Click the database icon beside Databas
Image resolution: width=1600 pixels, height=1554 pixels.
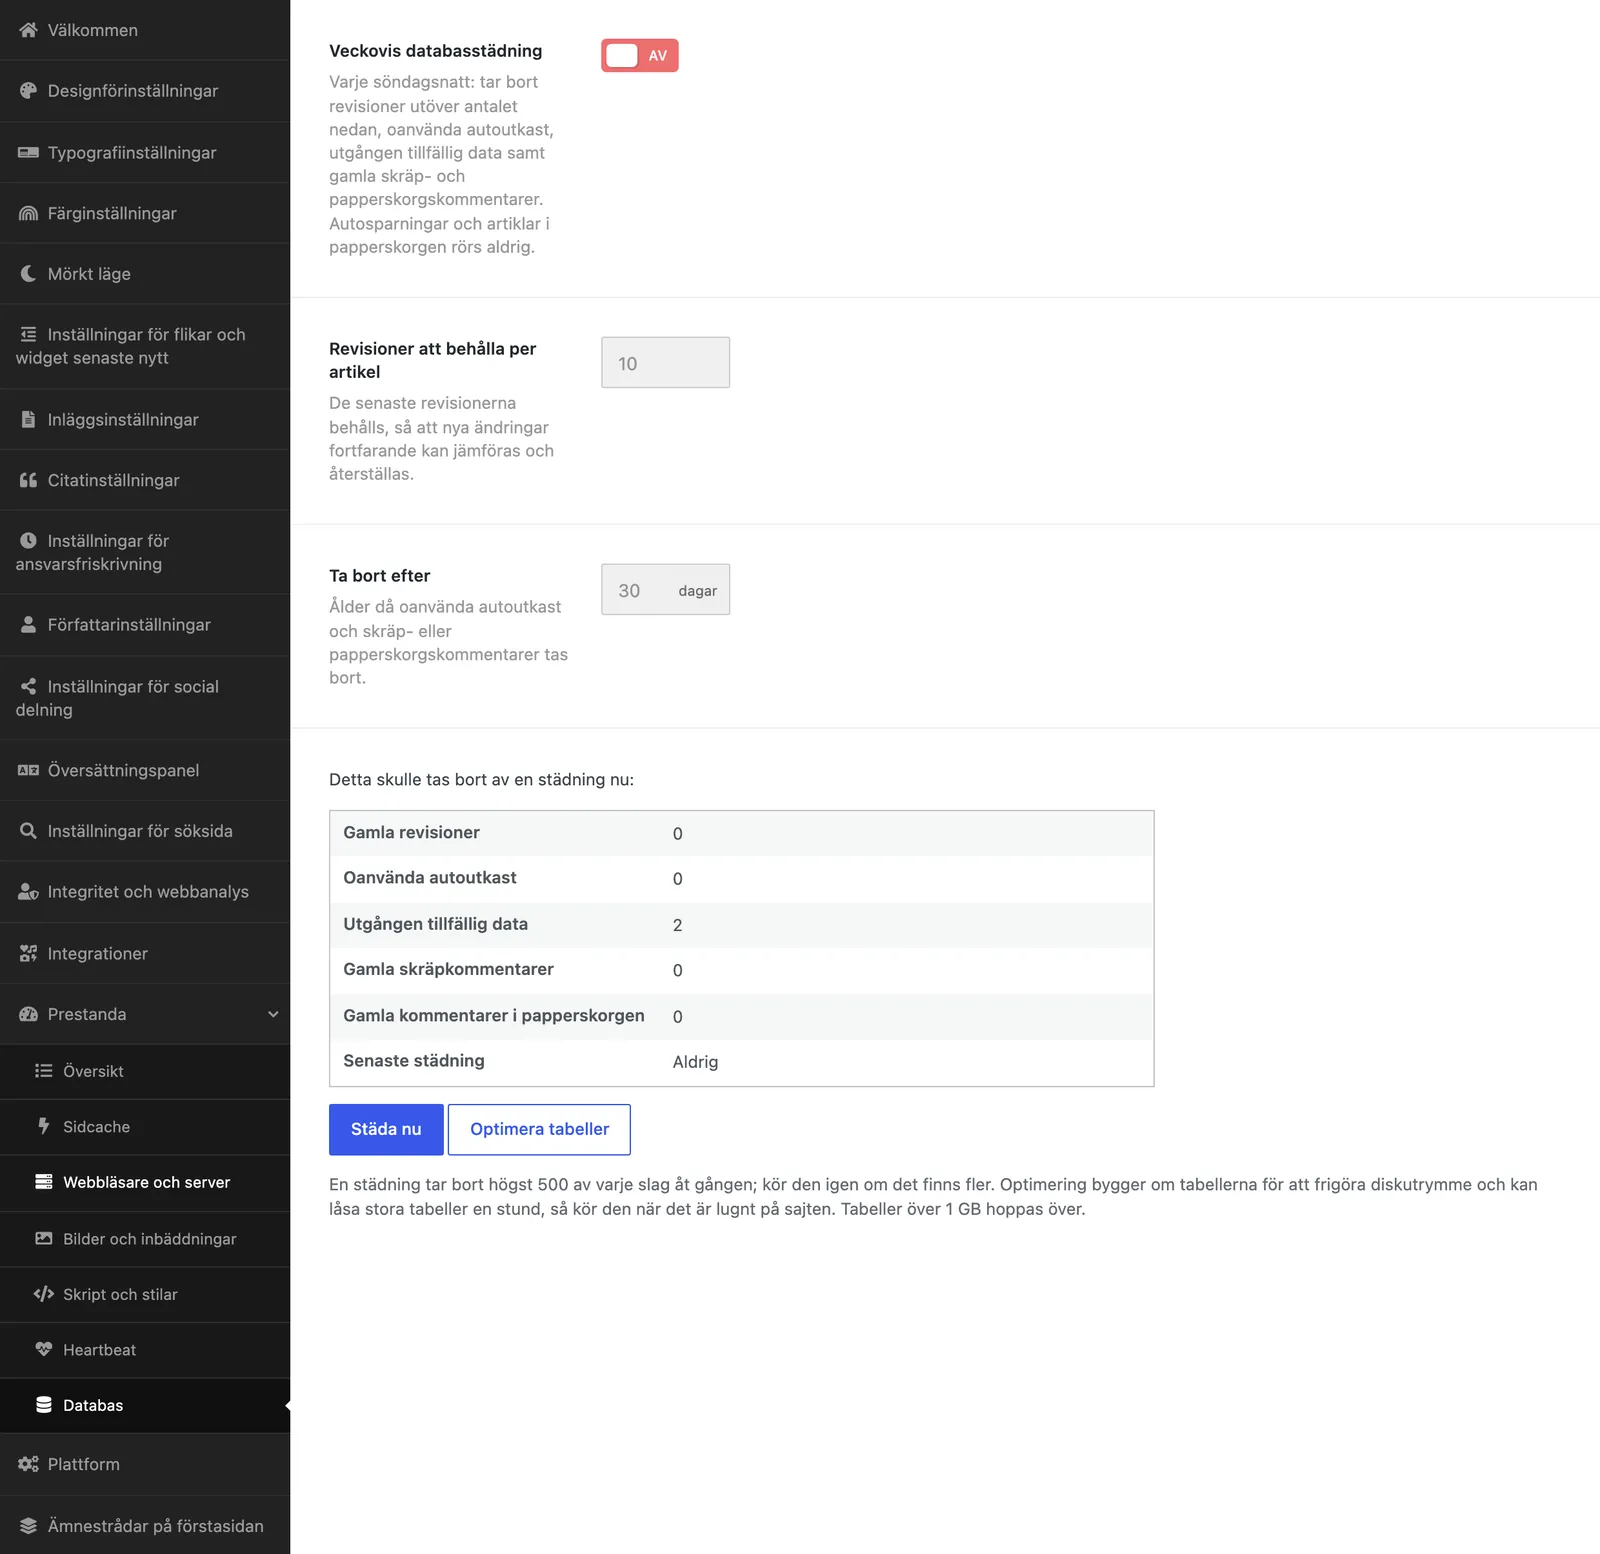click(44, 1405)
